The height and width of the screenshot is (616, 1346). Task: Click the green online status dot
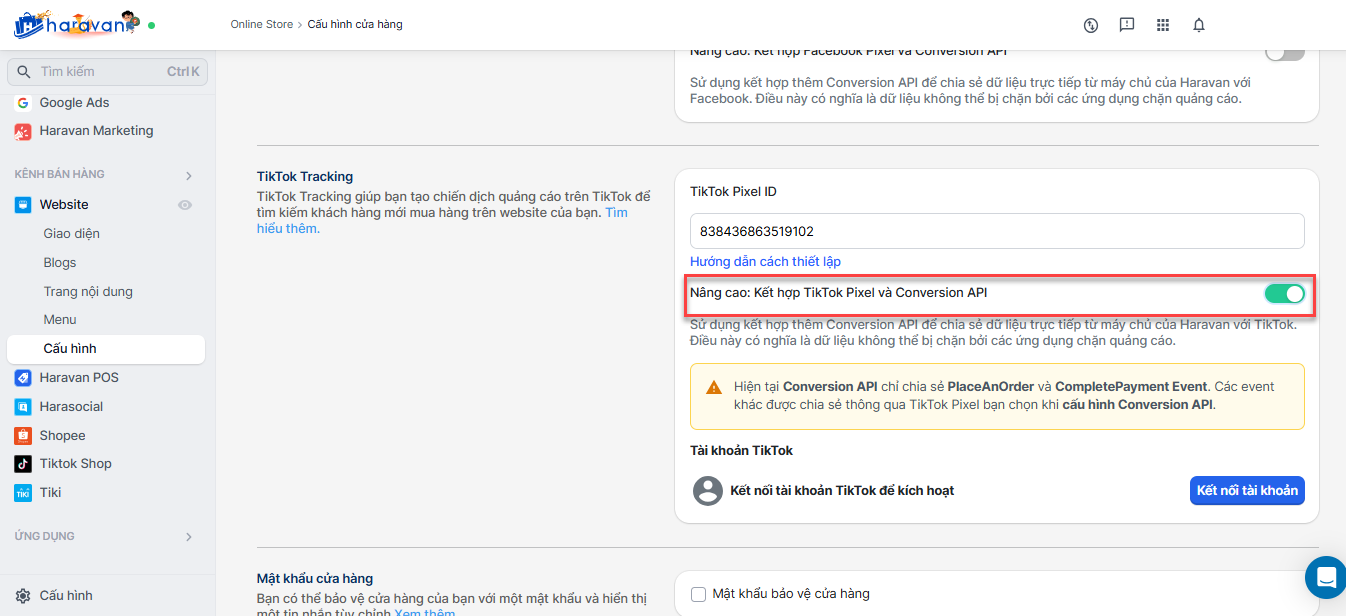click(x=151, y=25)
